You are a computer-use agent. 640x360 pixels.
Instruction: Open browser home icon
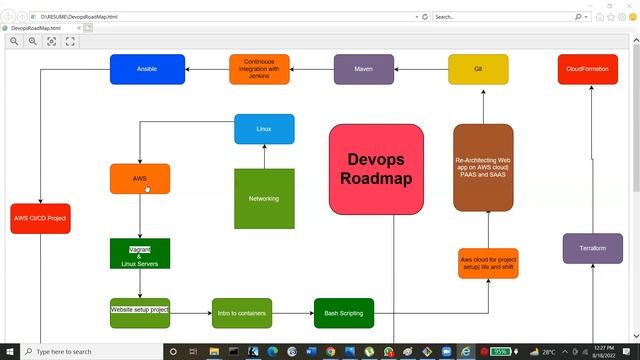click(x=600, y=17)
